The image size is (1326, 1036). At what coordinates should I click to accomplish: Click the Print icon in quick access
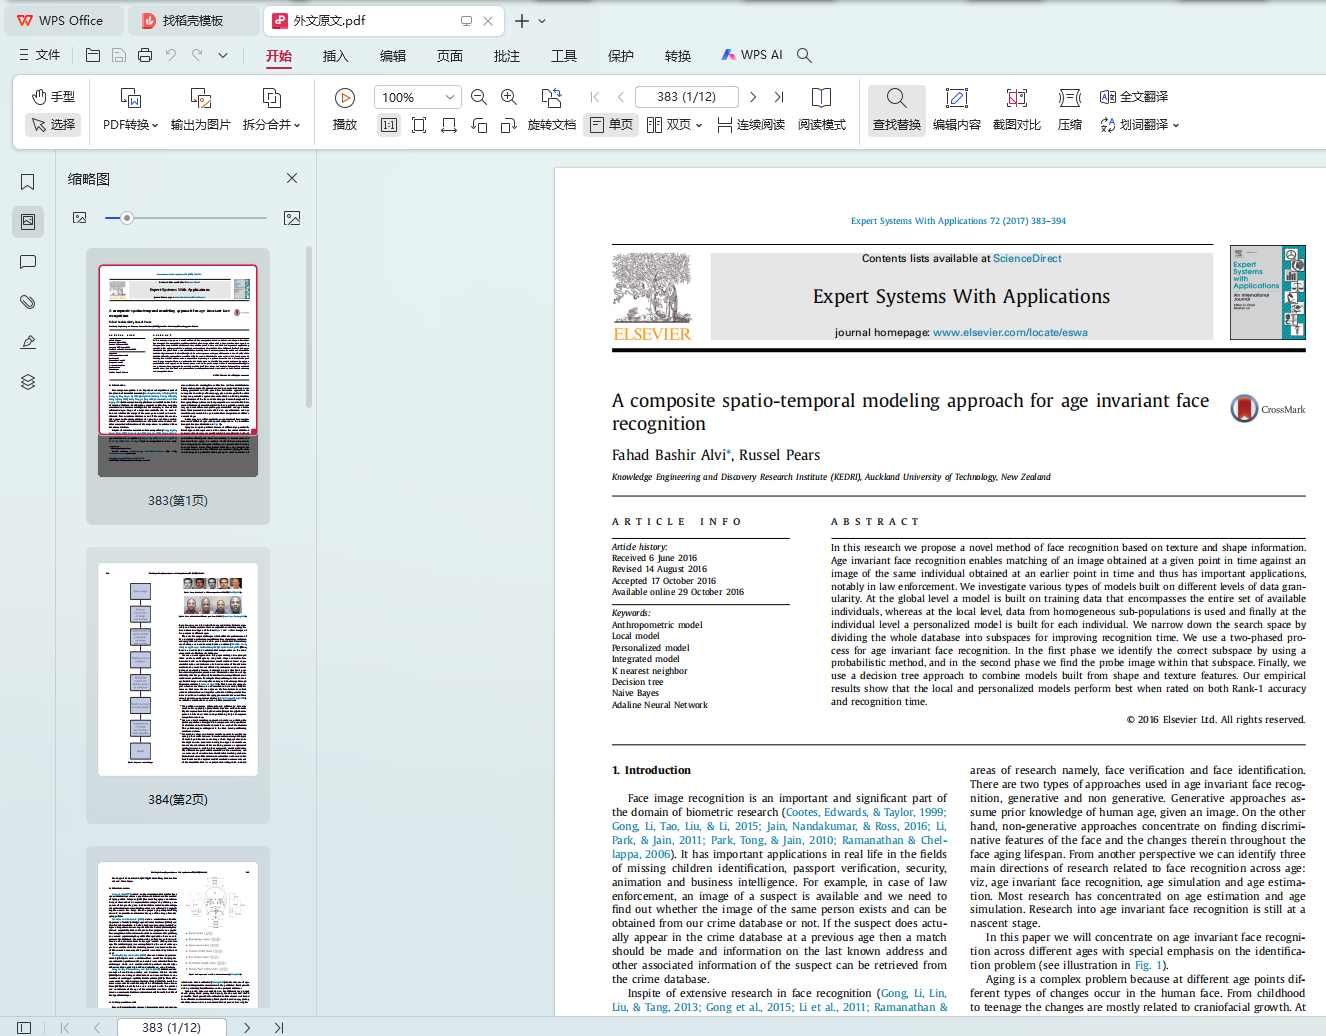click(x=145, y=55)
